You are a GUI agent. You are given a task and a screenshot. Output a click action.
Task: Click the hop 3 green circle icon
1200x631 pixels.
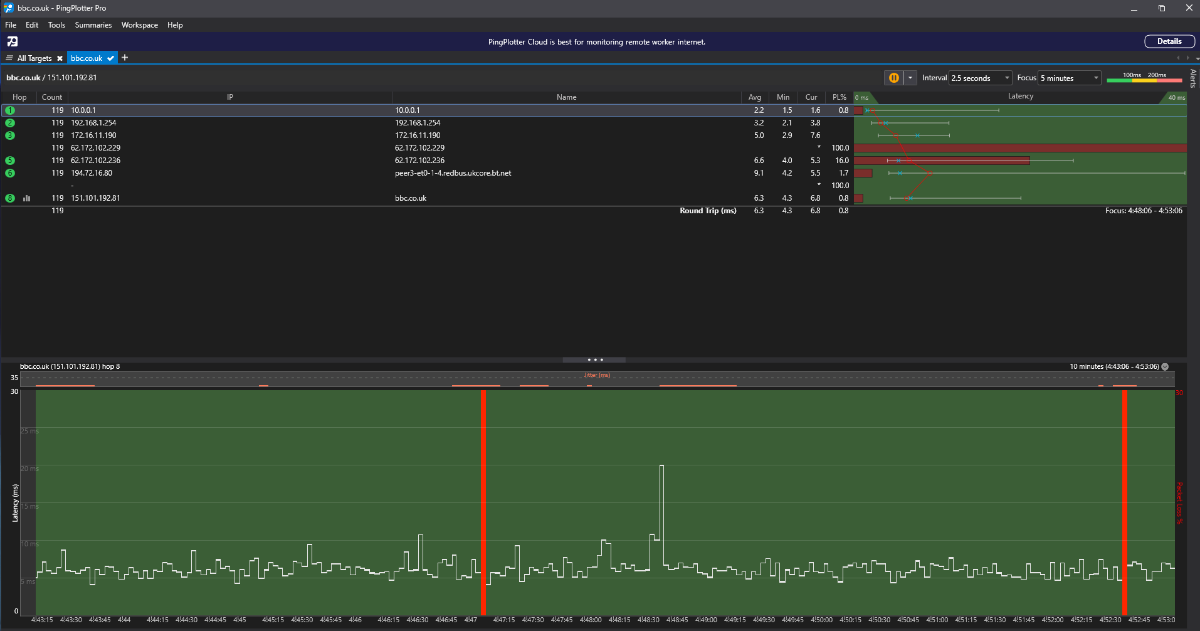click(x=10, y=135)
